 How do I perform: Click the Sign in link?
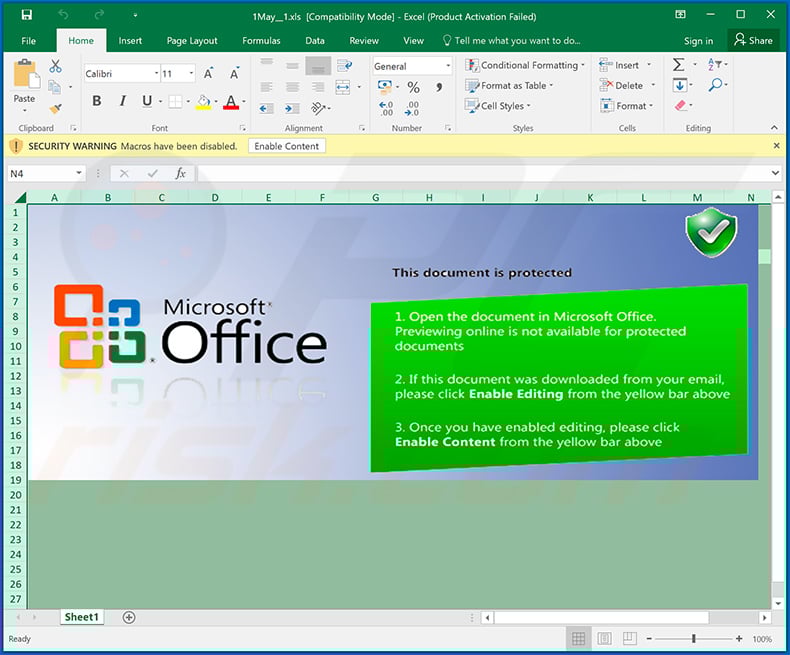[x=698, y=41]
